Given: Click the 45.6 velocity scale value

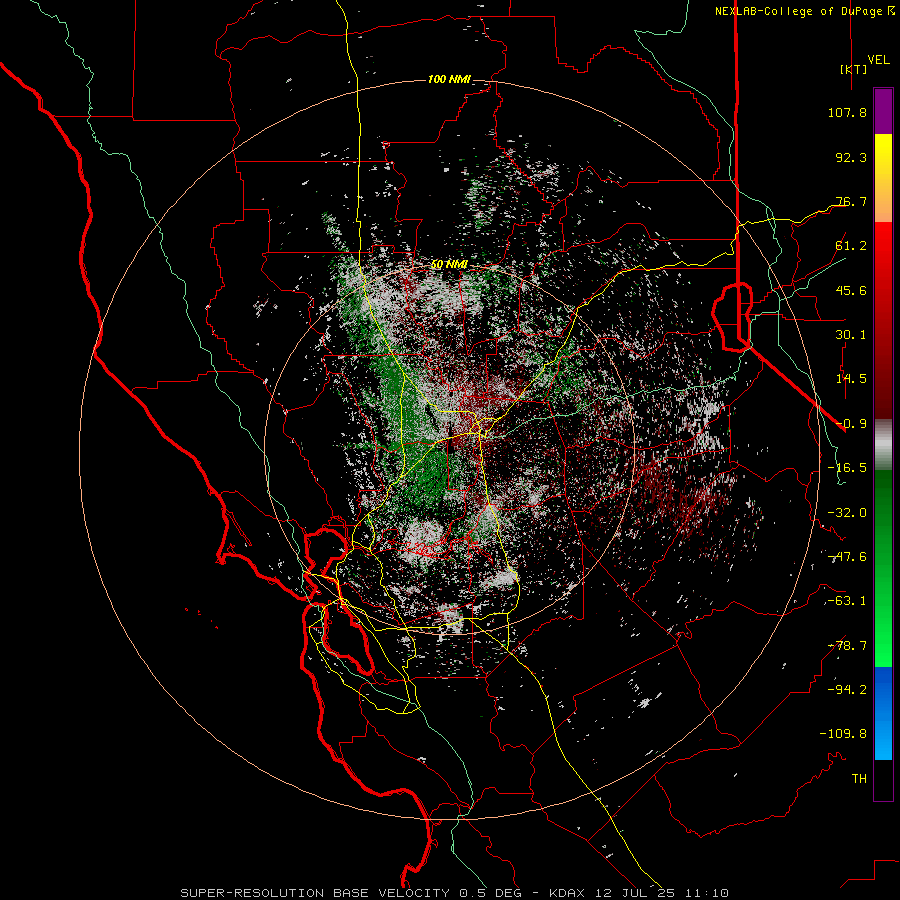Looking at the screenshot, I should (851, 290).
